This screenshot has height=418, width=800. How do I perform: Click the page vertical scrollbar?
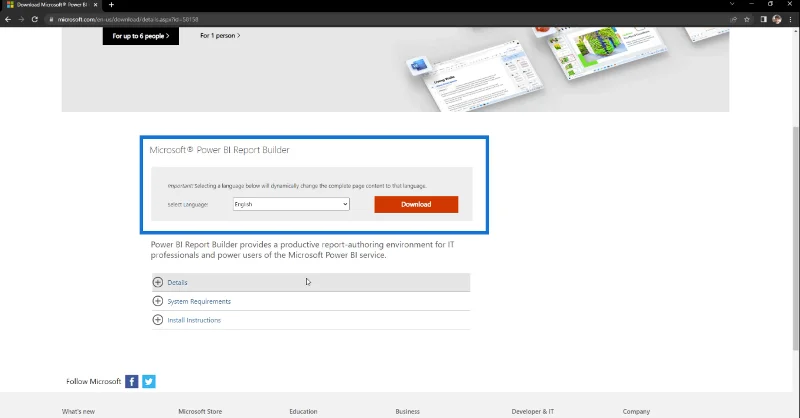[796, 237]
